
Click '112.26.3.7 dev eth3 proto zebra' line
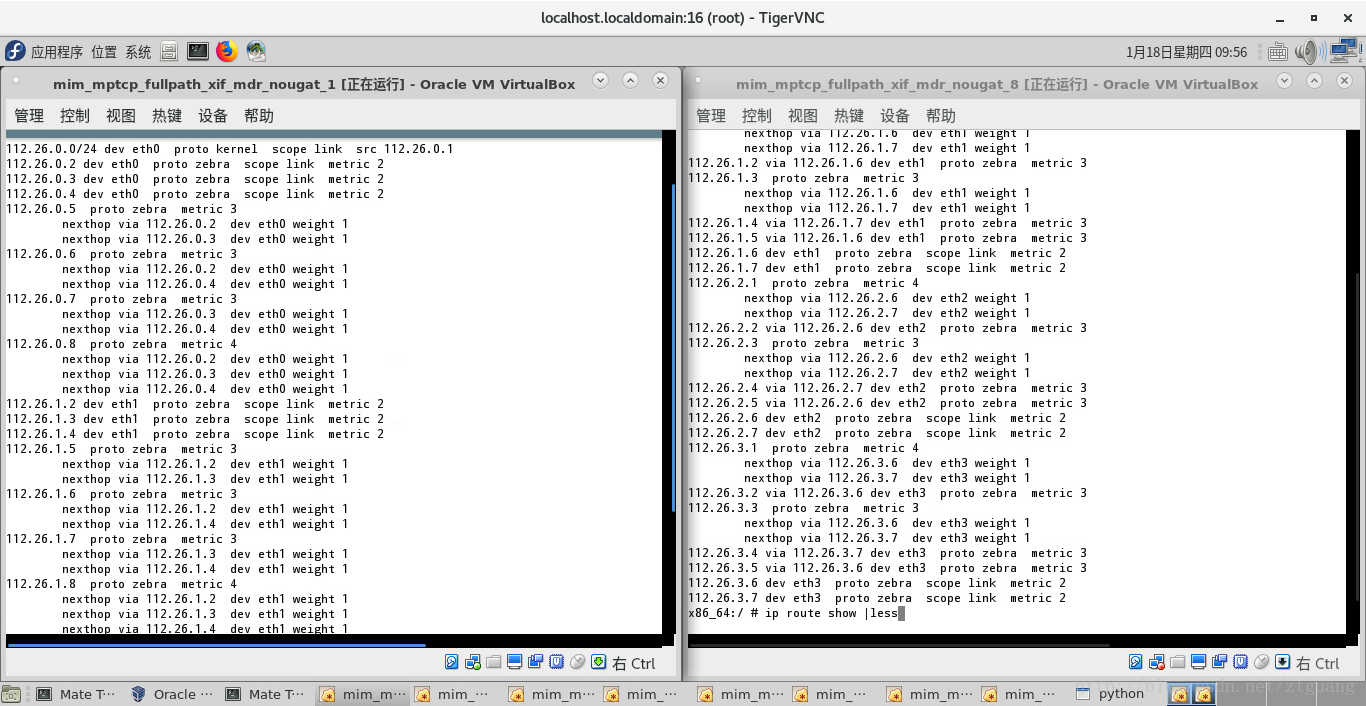877,598
